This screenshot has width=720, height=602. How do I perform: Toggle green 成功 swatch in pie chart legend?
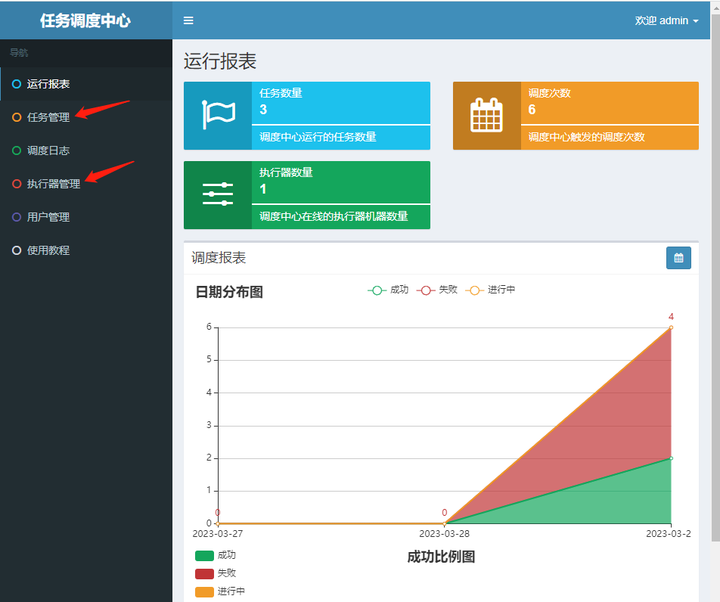click(x=204, y=556)
